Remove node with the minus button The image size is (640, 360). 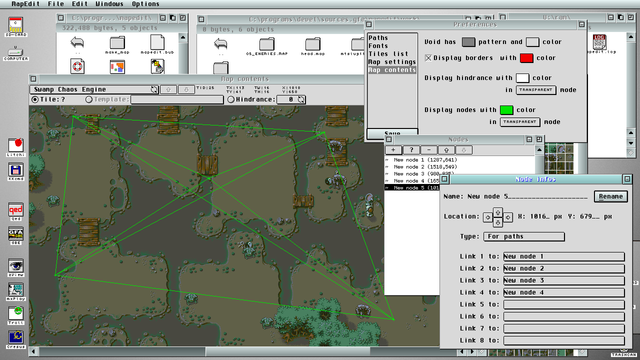tap(429, 150)
